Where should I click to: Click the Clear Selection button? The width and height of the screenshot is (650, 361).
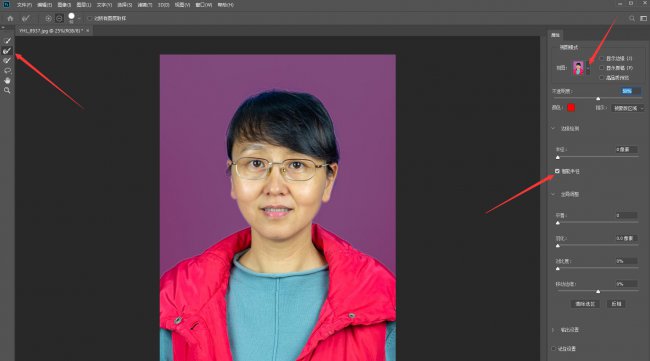pyautogui.click(x=585, y=304)
